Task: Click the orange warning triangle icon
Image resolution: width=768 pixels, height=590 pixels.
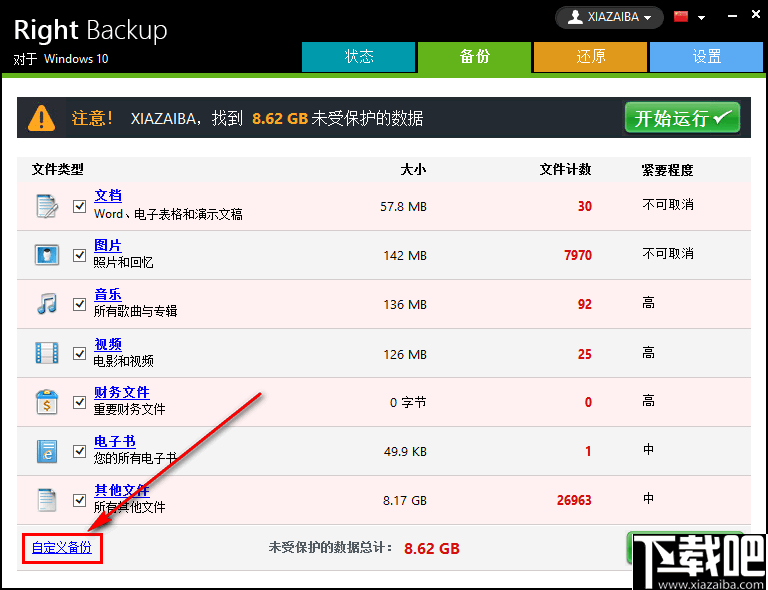Action: 42,118
